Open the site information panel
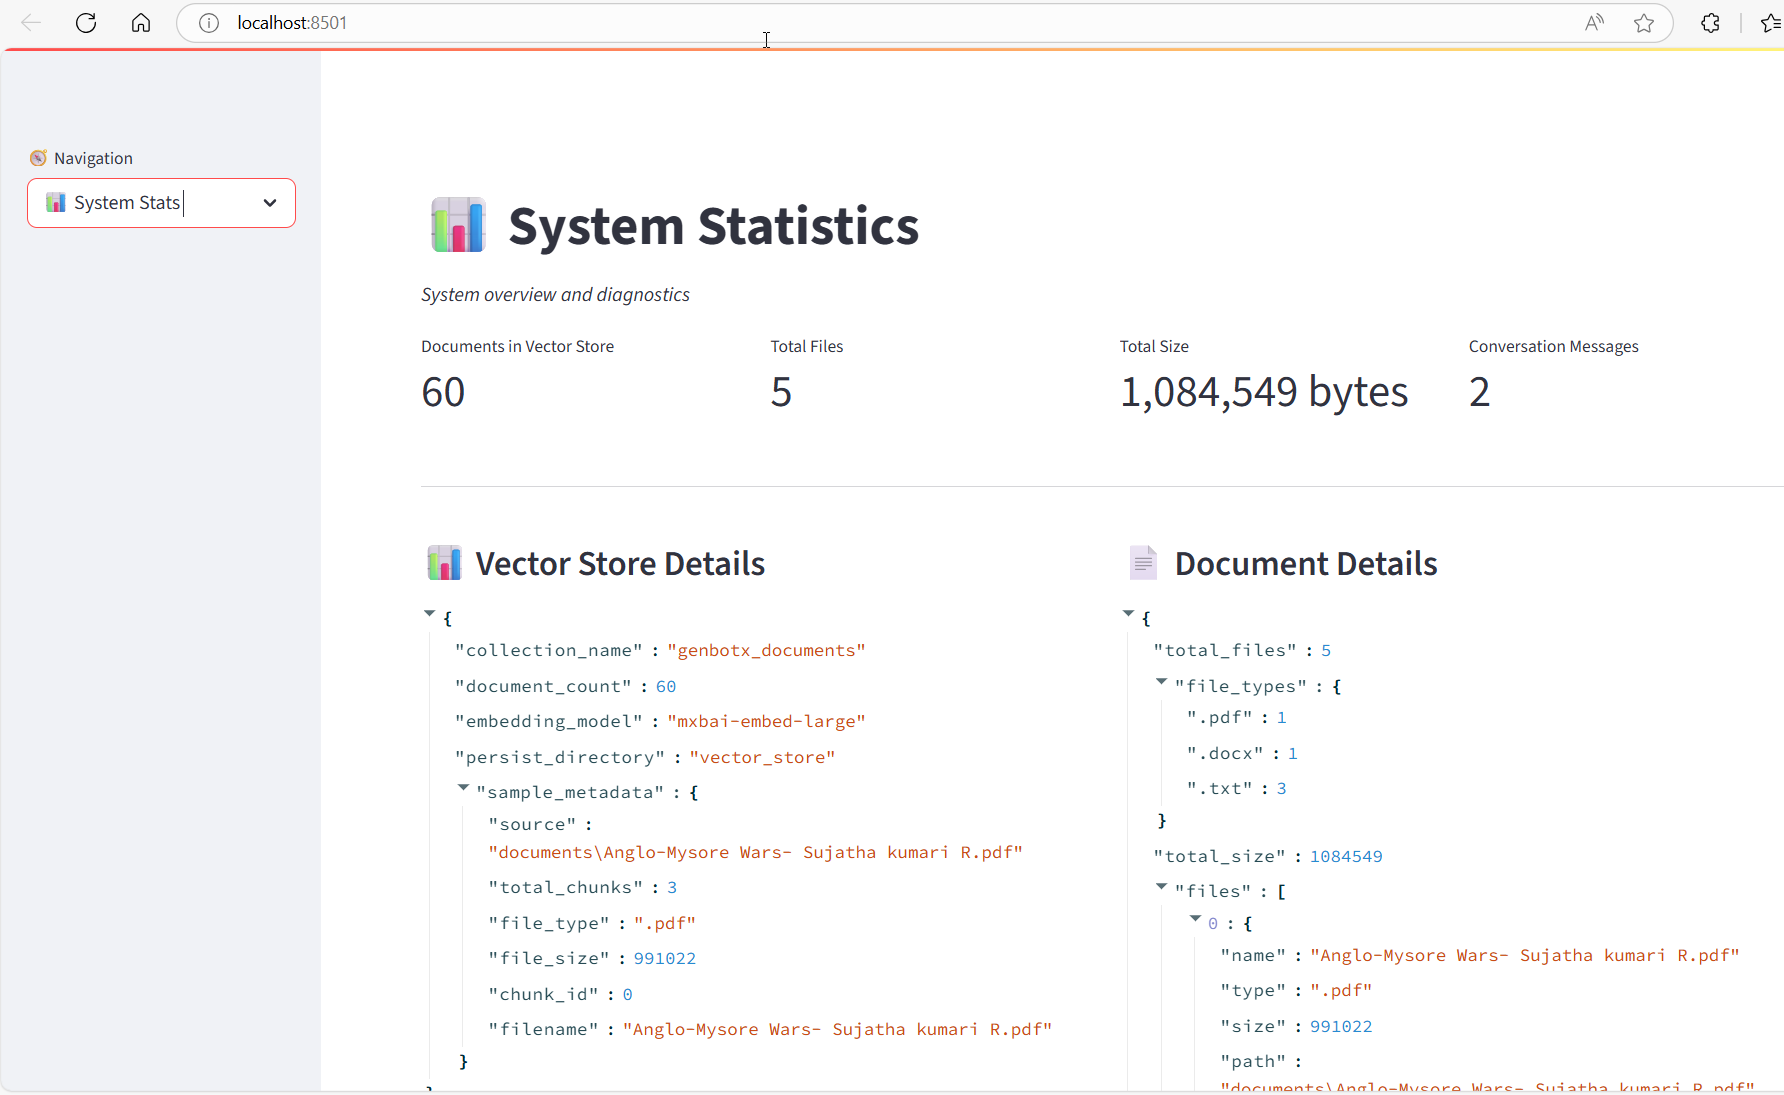Image resolution: width=1784 pixels, height=1095 pixels. point(209,23)
